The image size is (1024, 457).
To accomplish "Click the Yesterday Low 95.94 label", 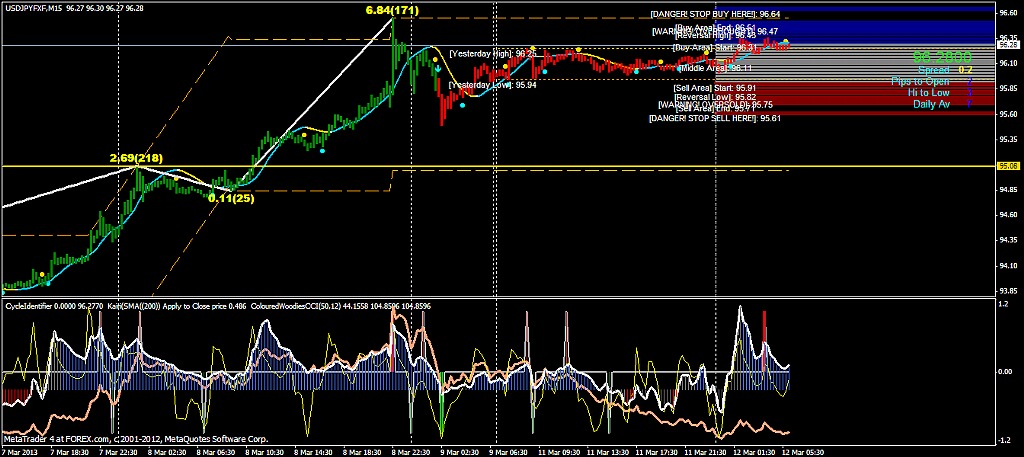I will pos(492,86).
